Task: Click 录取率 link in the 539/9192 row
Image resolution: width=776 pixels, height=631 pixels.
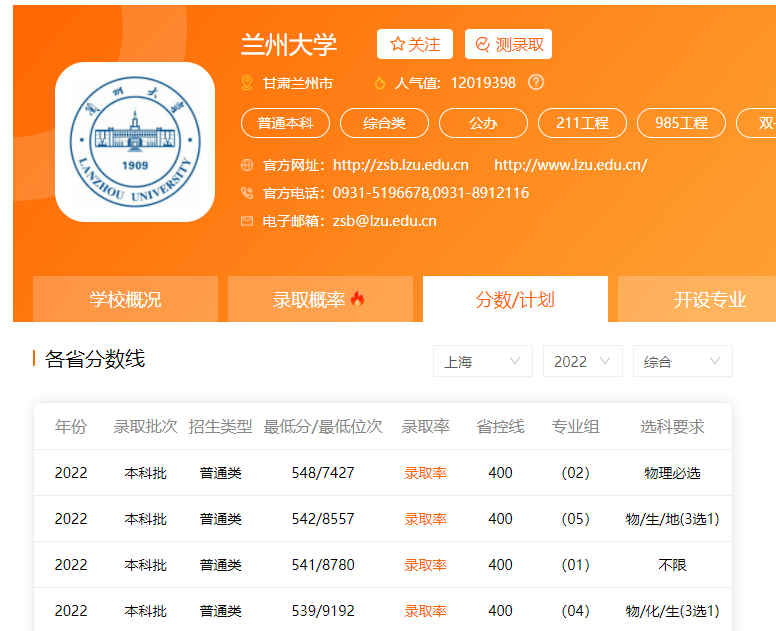Action: [x=425, y=611]
